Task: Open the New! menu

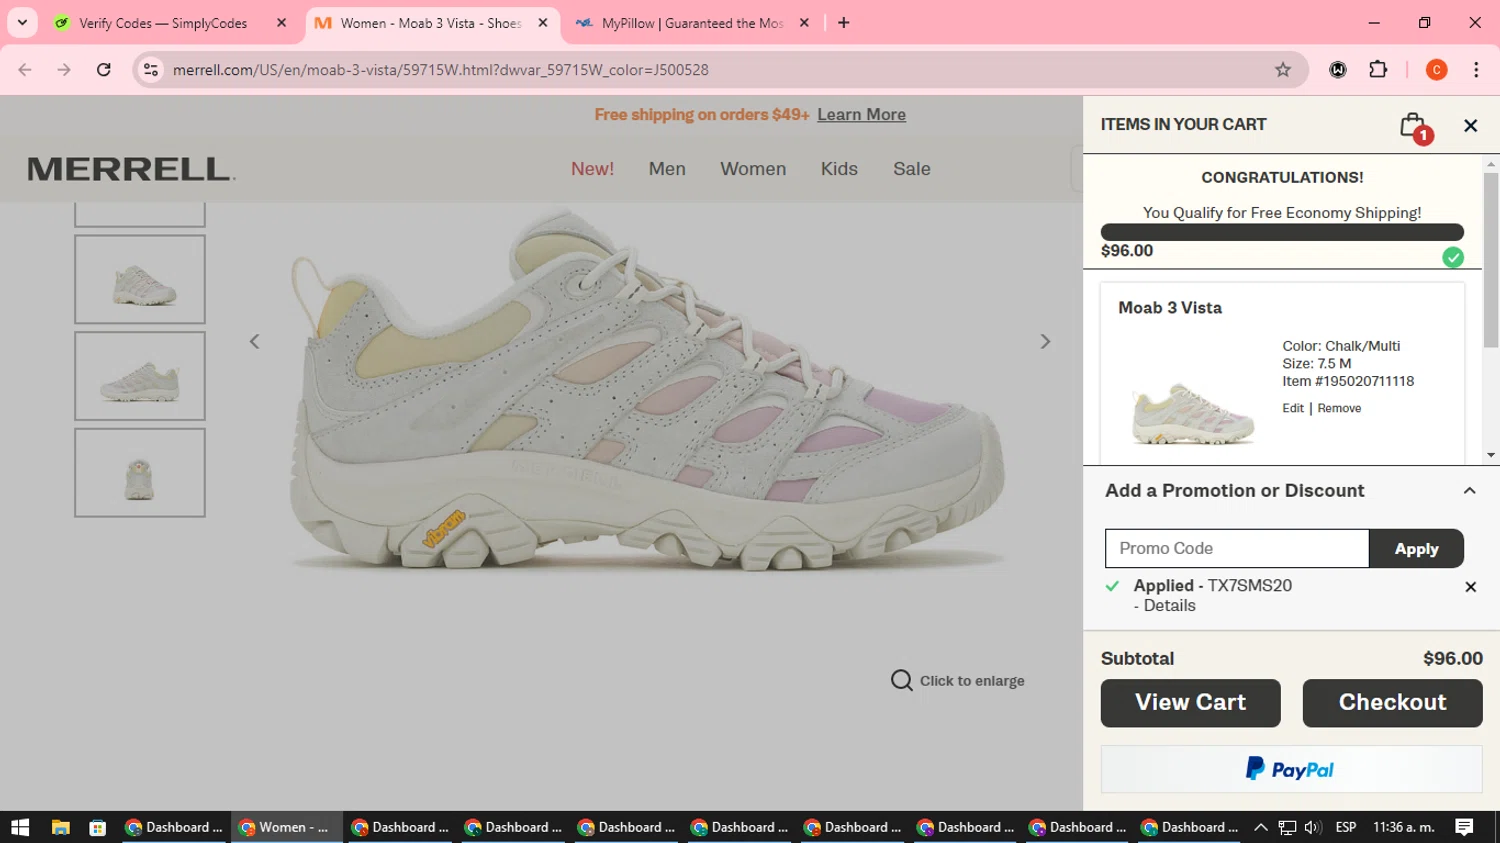Action: (x=592, y=169)
